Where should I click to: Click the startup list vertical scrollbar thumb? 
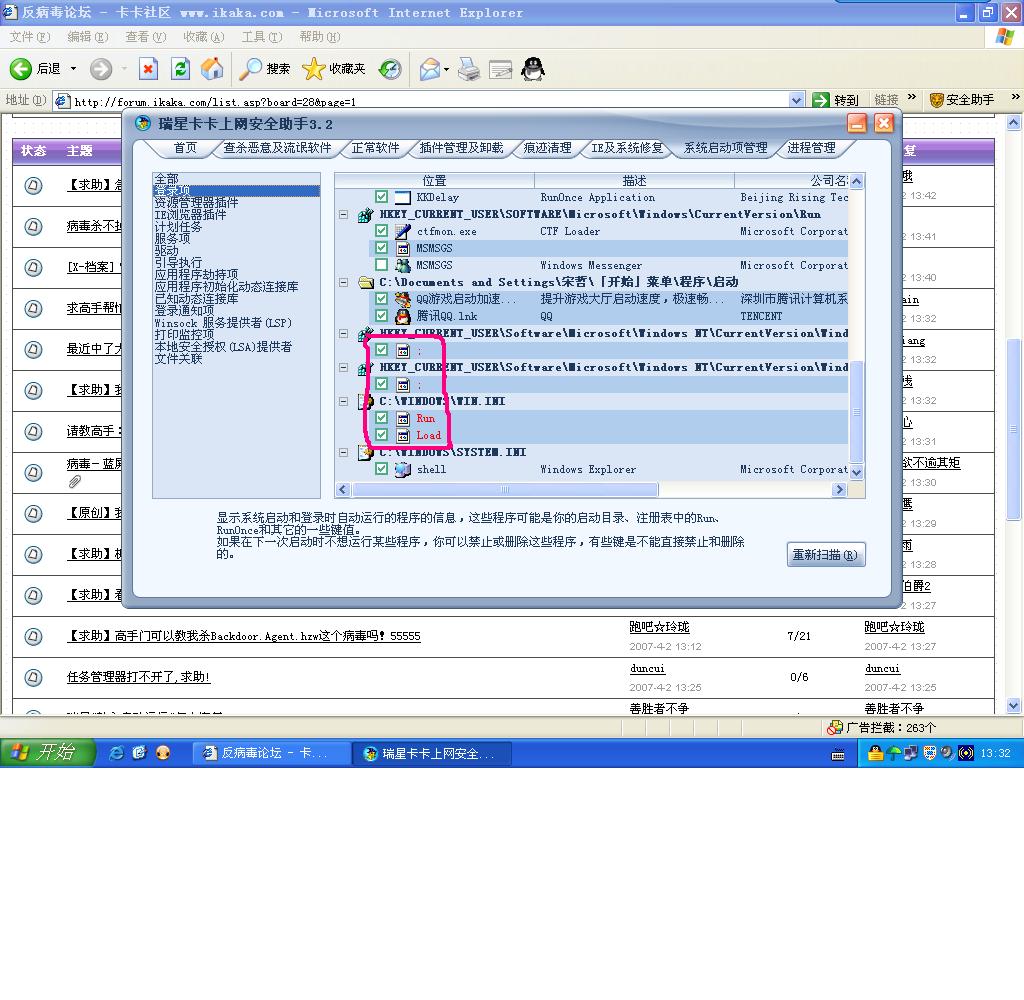[856, 411]
